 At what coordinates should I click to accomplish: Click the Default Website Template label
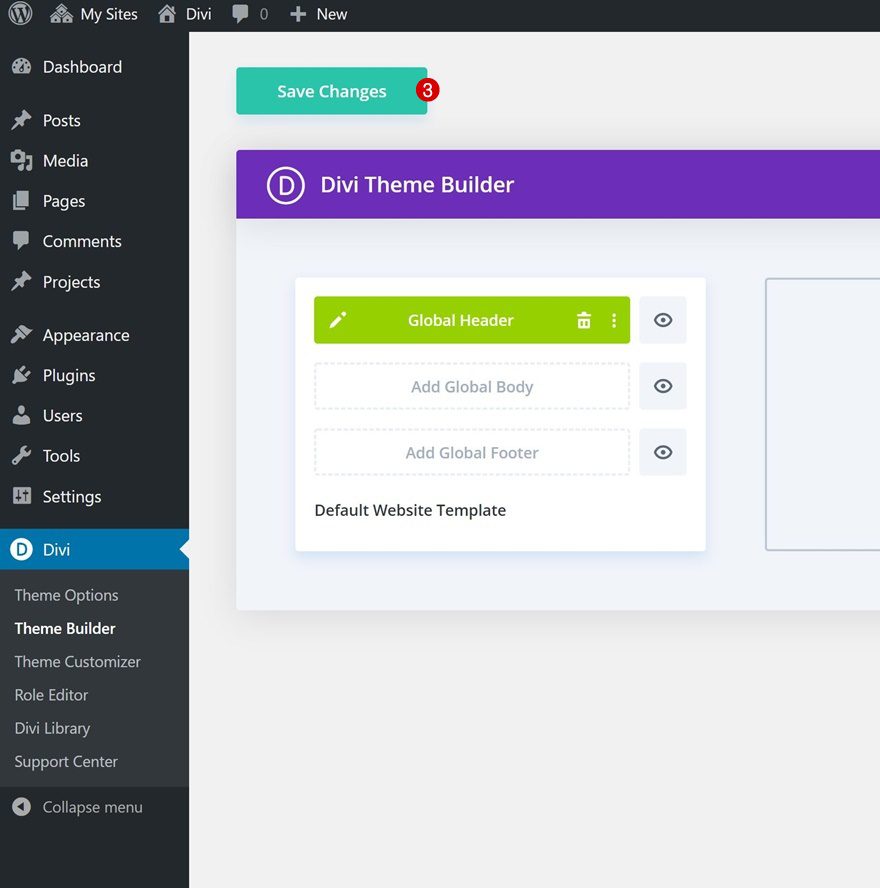(x=410, y=510)
